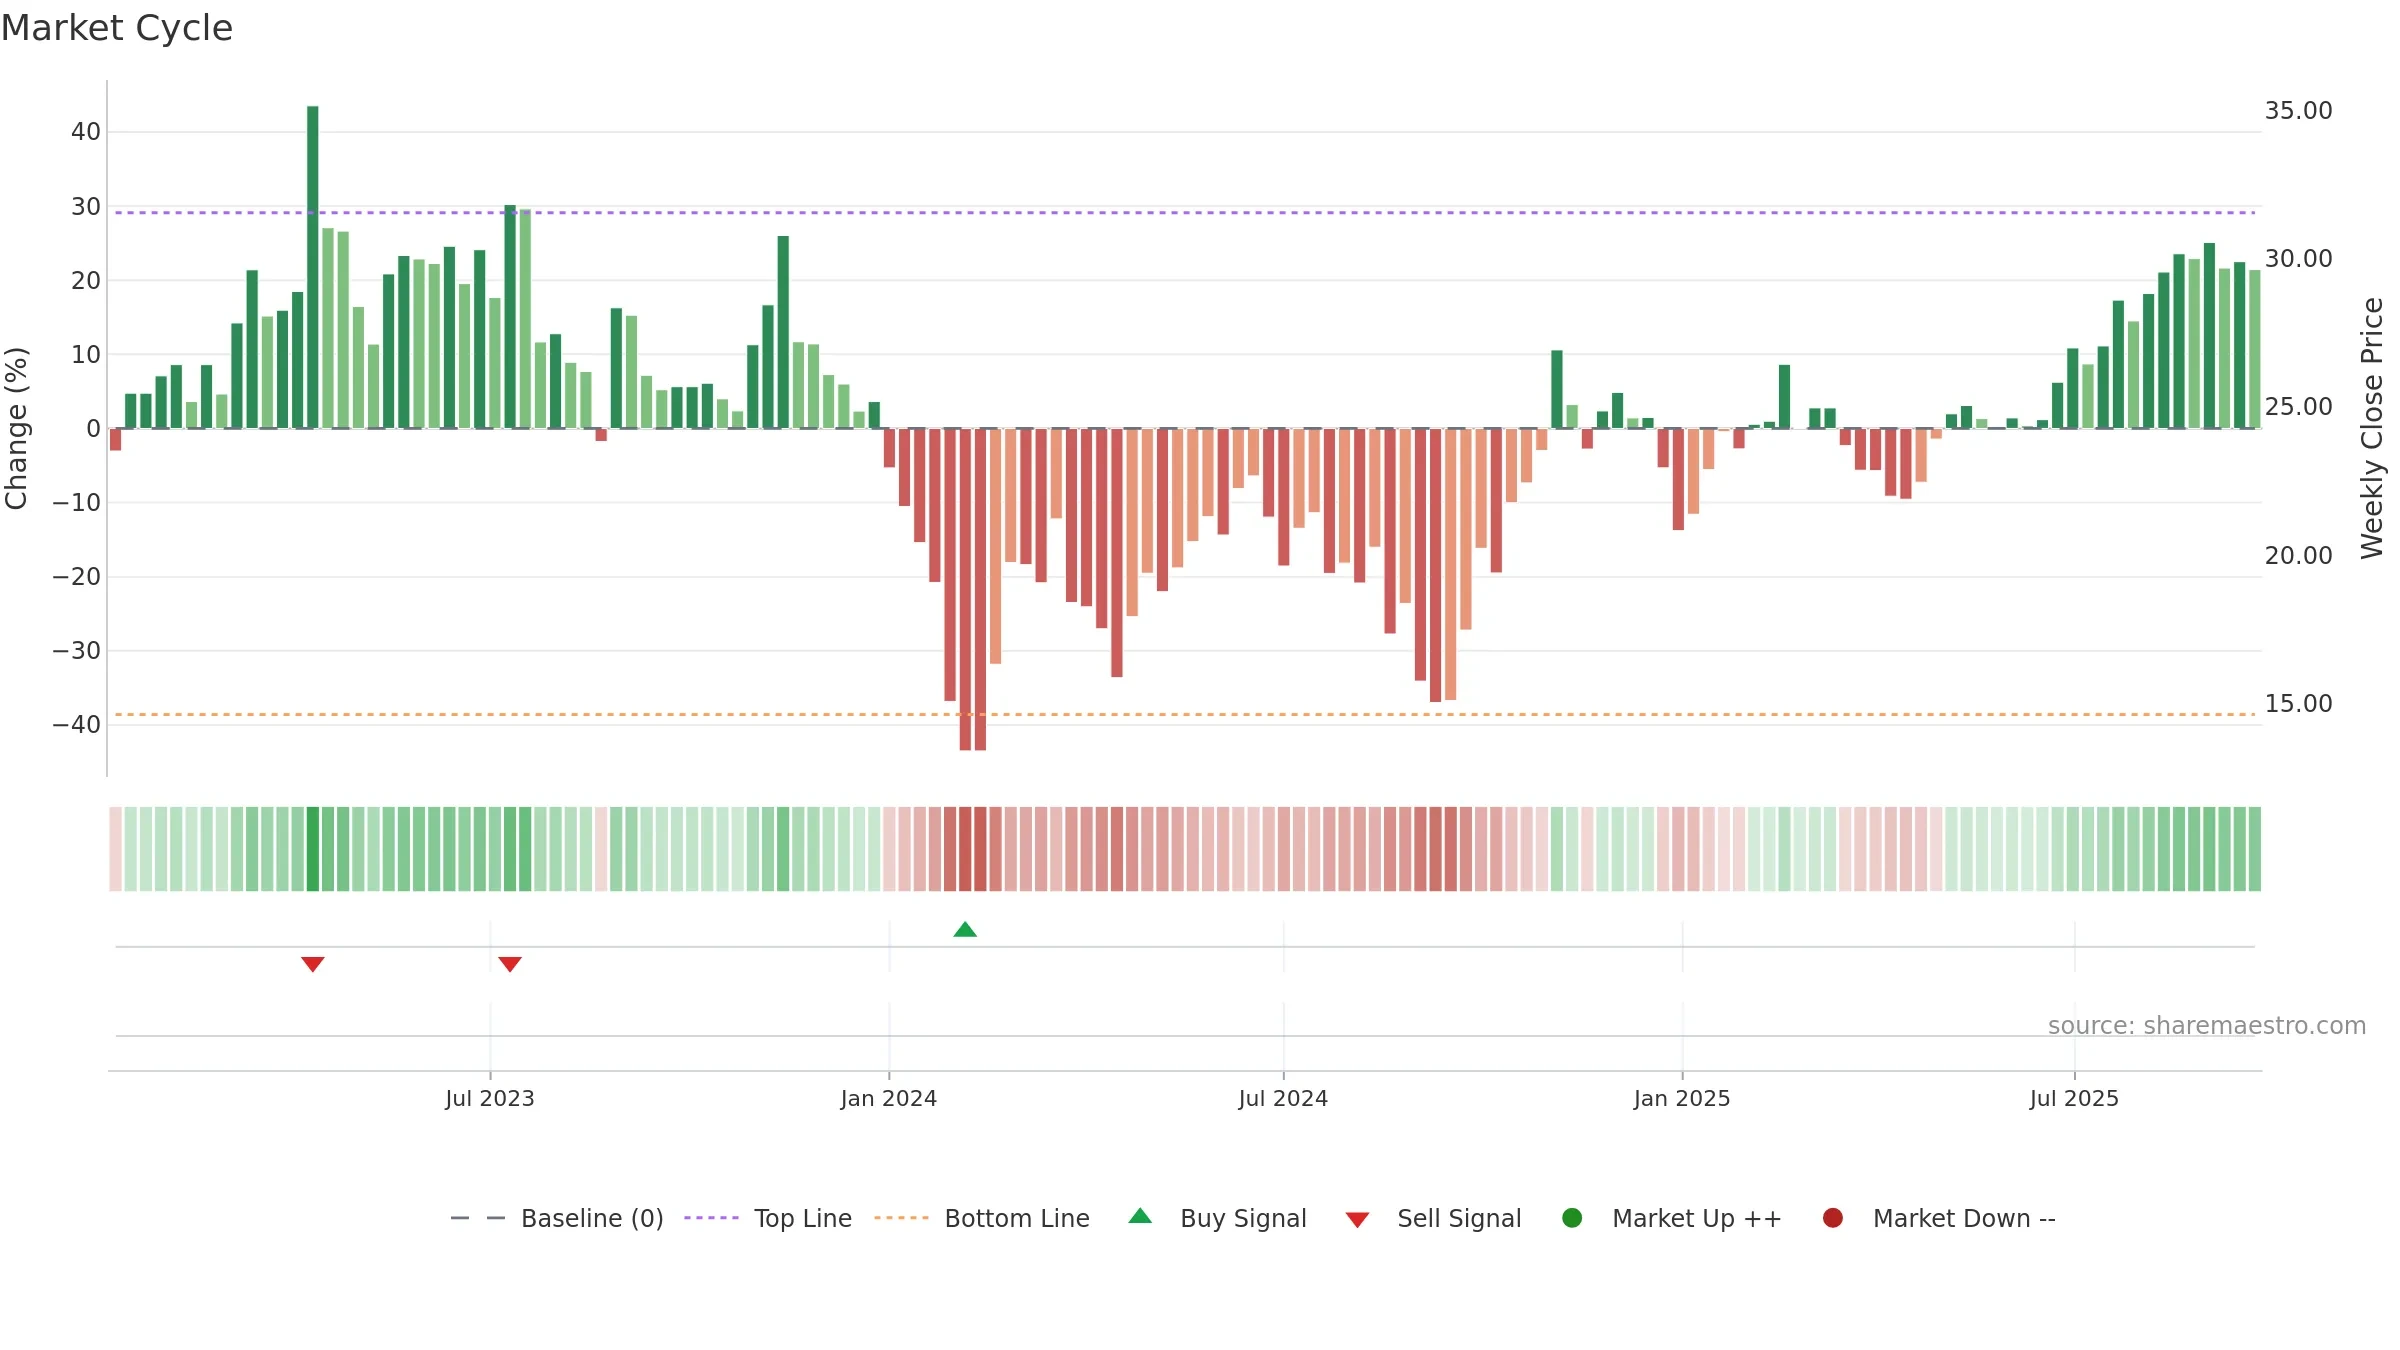Click the −30 tick on the change axis
Viewport: 2400px width, 1350px height.
tap(77, 650)
